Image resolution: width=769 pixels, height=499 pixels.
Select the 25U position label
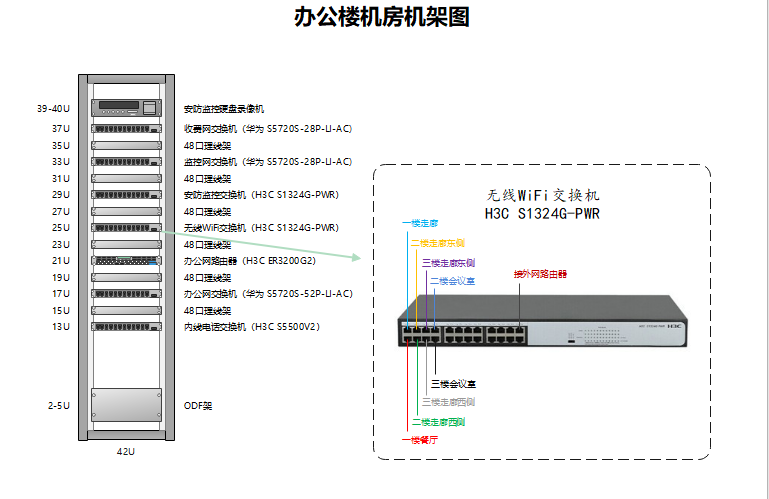pyautogui.click(x=61, y=228)
